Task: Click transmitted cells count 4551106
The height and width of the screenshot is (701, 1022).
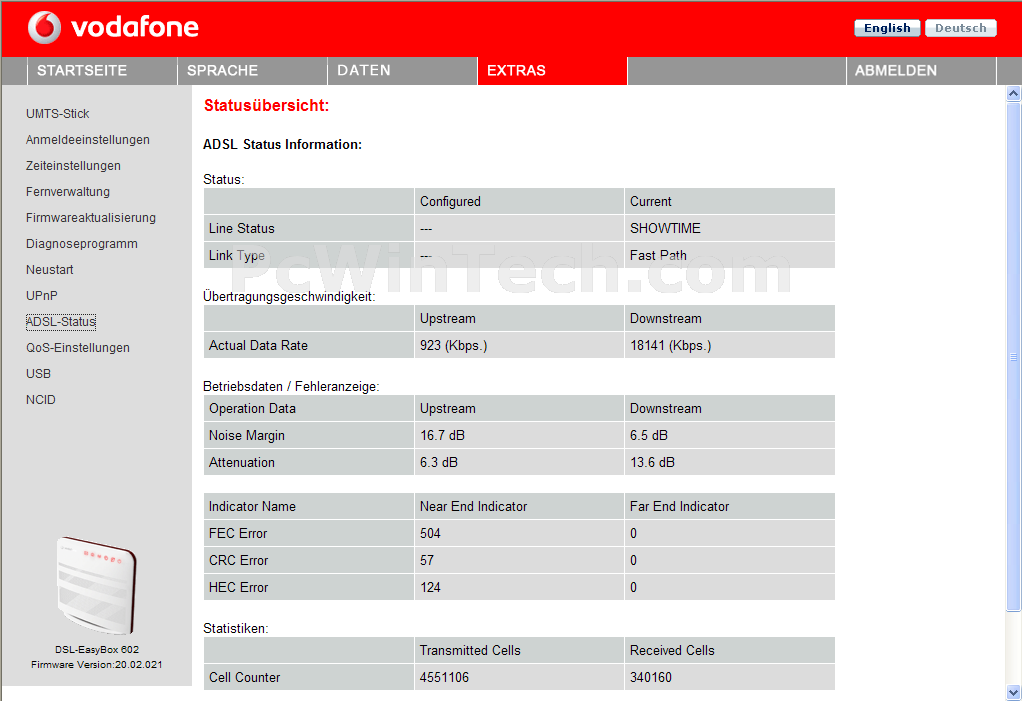Action: coord(445,678)
